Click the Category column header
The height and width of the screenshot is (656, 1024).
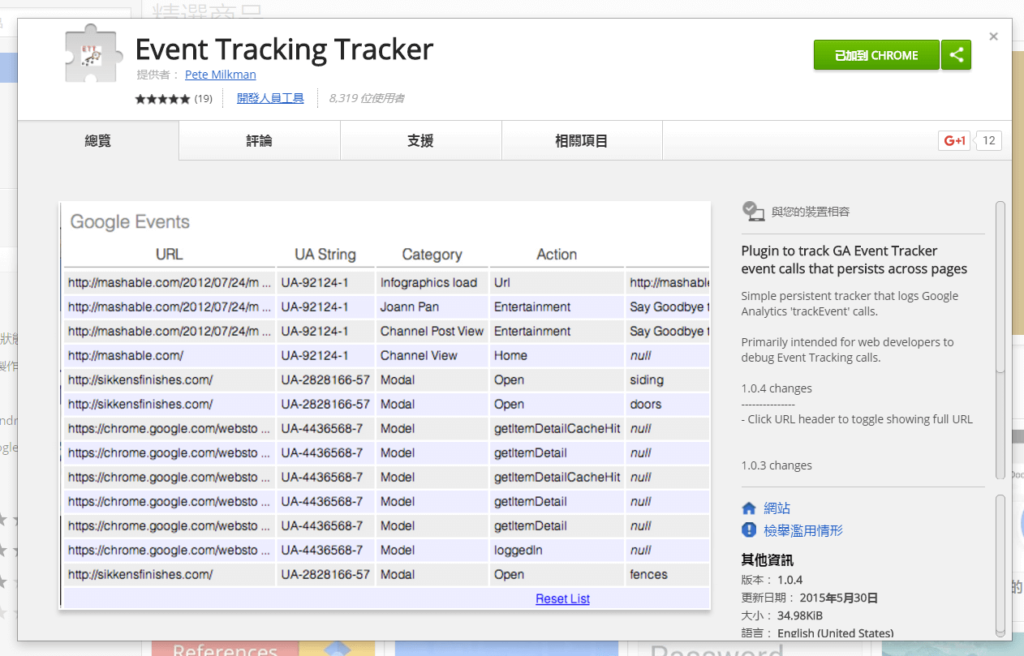[x=432, y=254]
